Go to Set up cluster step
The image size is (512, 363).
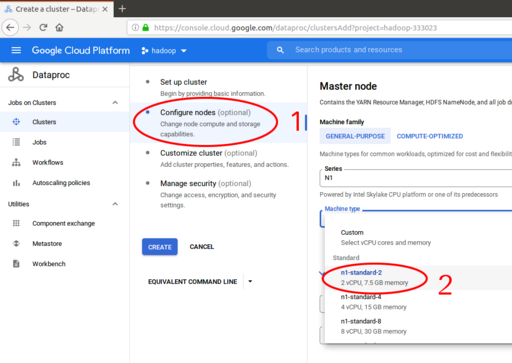point(218,87)
